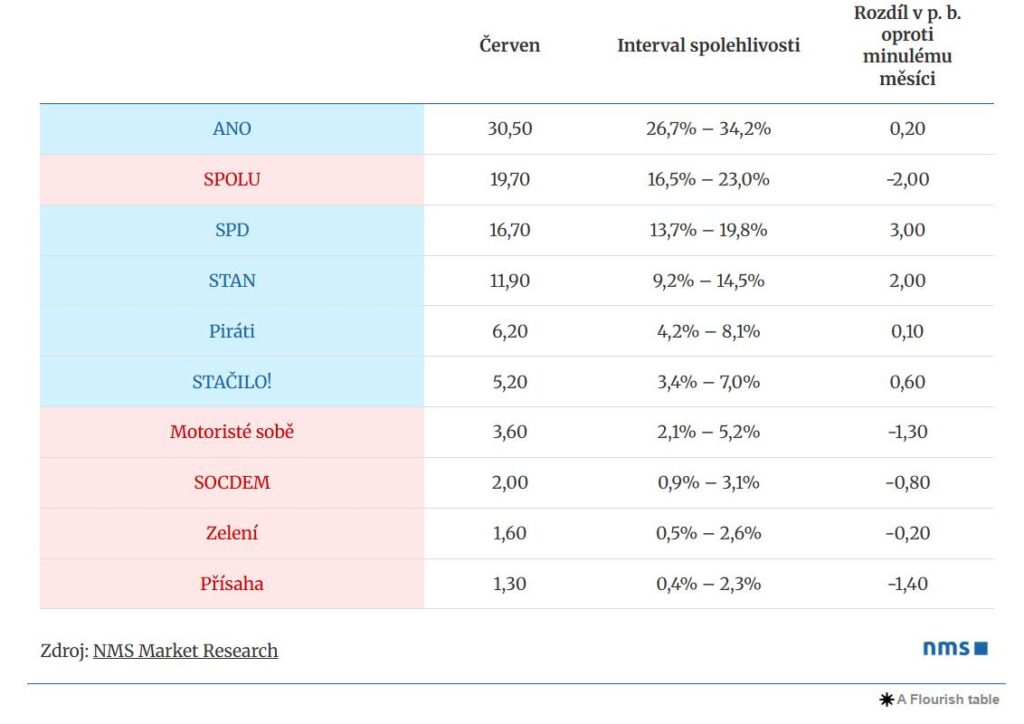Click the Flourish asterisk icon
The image size is (1024, 724).
[885, 700]
